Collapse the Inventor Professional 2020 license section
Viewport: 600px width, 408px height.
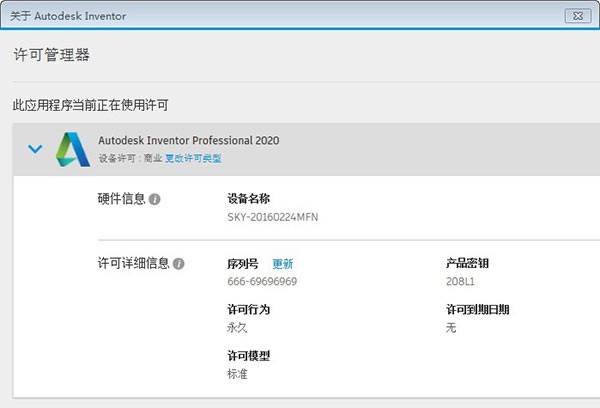(x=35, y=149)
